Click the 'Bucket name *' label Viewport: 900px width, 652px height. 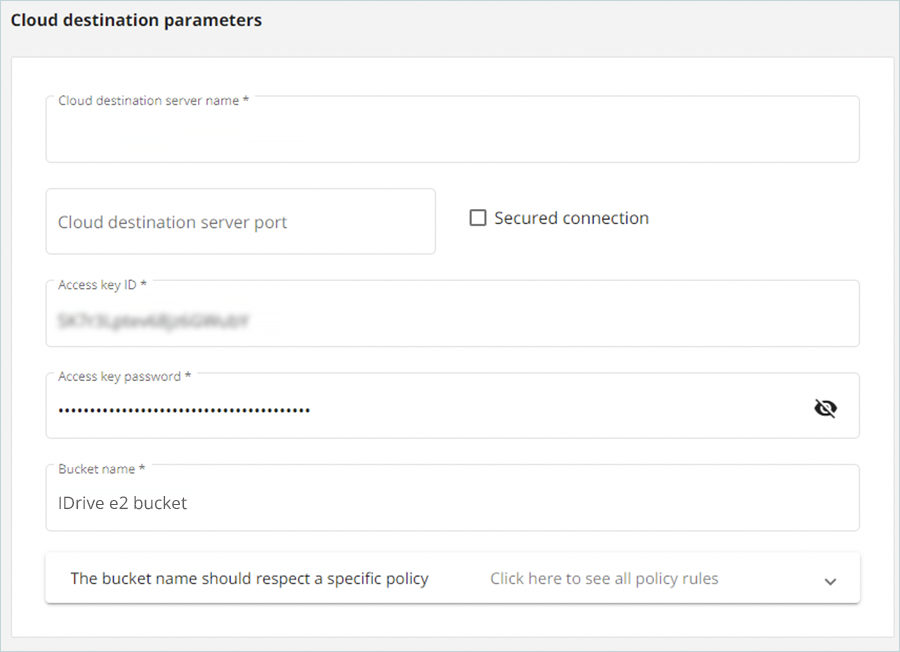click(101, 469)
